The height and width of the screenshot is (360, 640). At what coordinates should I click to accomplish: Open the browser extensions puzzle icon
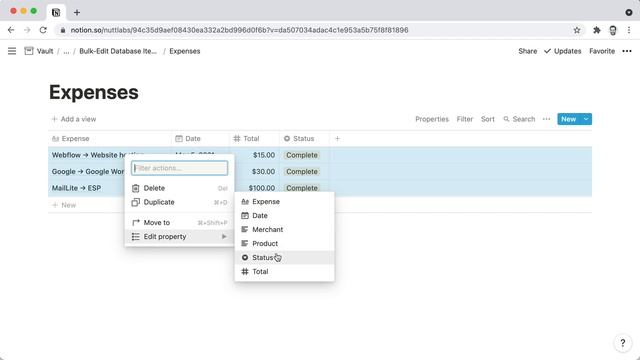tap(597, 30)
